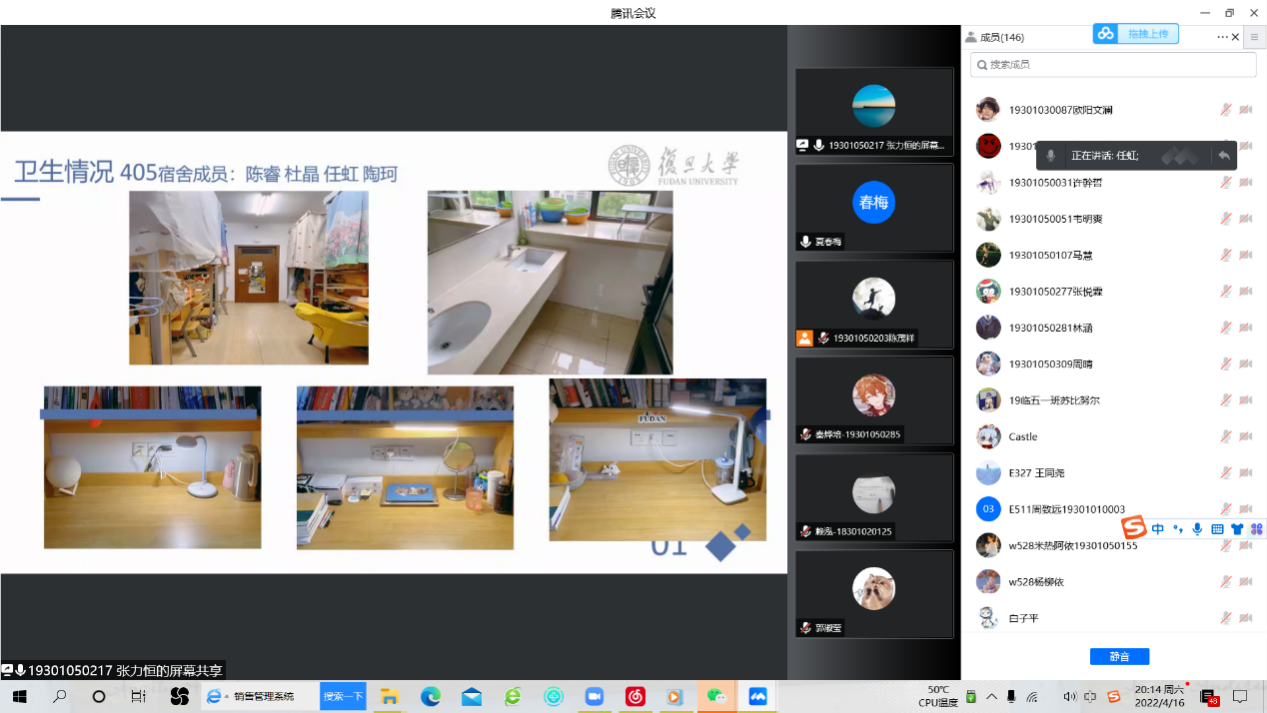The width and height of the screenshot is (1267, 713).
Task: Toggle microphone for 19301030087欧阳文澜
Action: pos(1226,110)
